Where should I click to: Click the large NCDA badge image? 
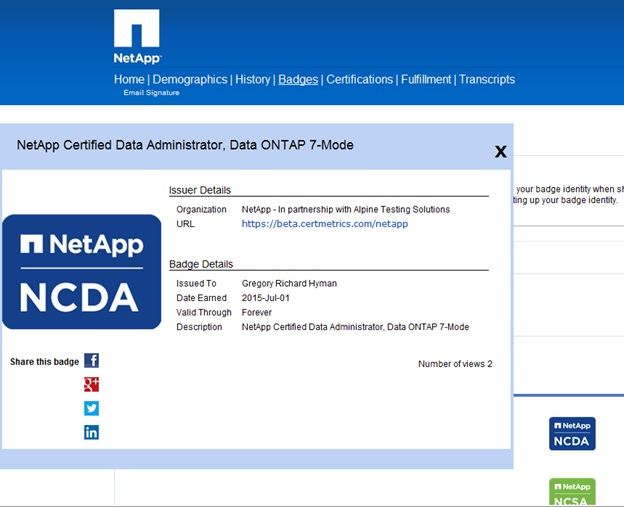click(x=82, y=272)
